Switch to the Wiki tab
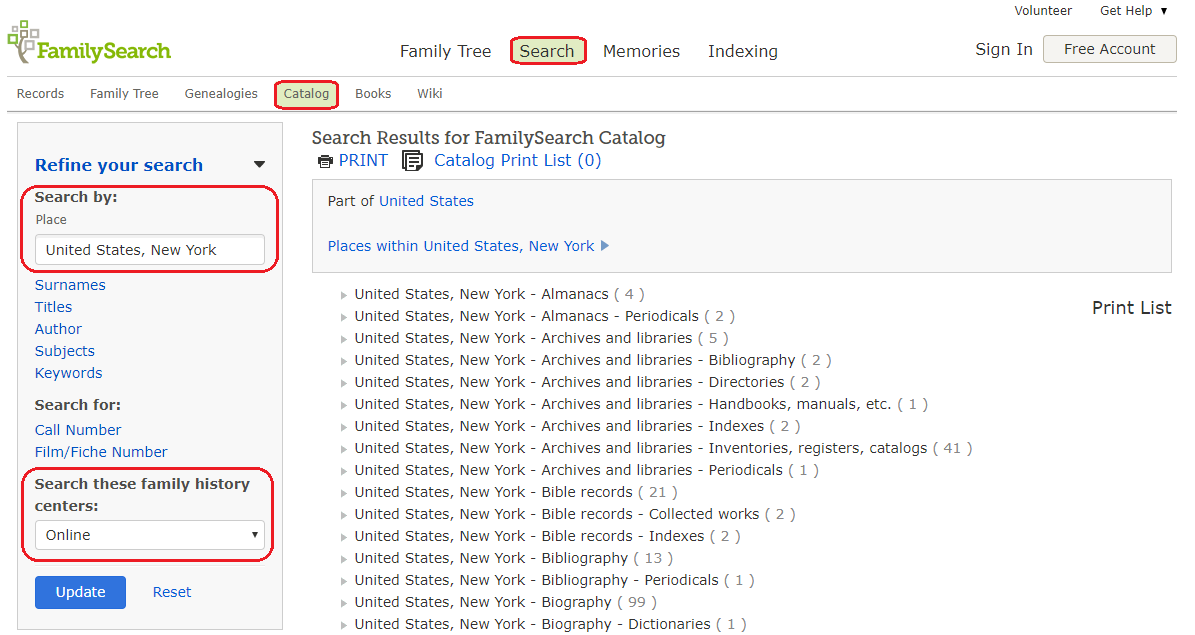 (430, 94)
